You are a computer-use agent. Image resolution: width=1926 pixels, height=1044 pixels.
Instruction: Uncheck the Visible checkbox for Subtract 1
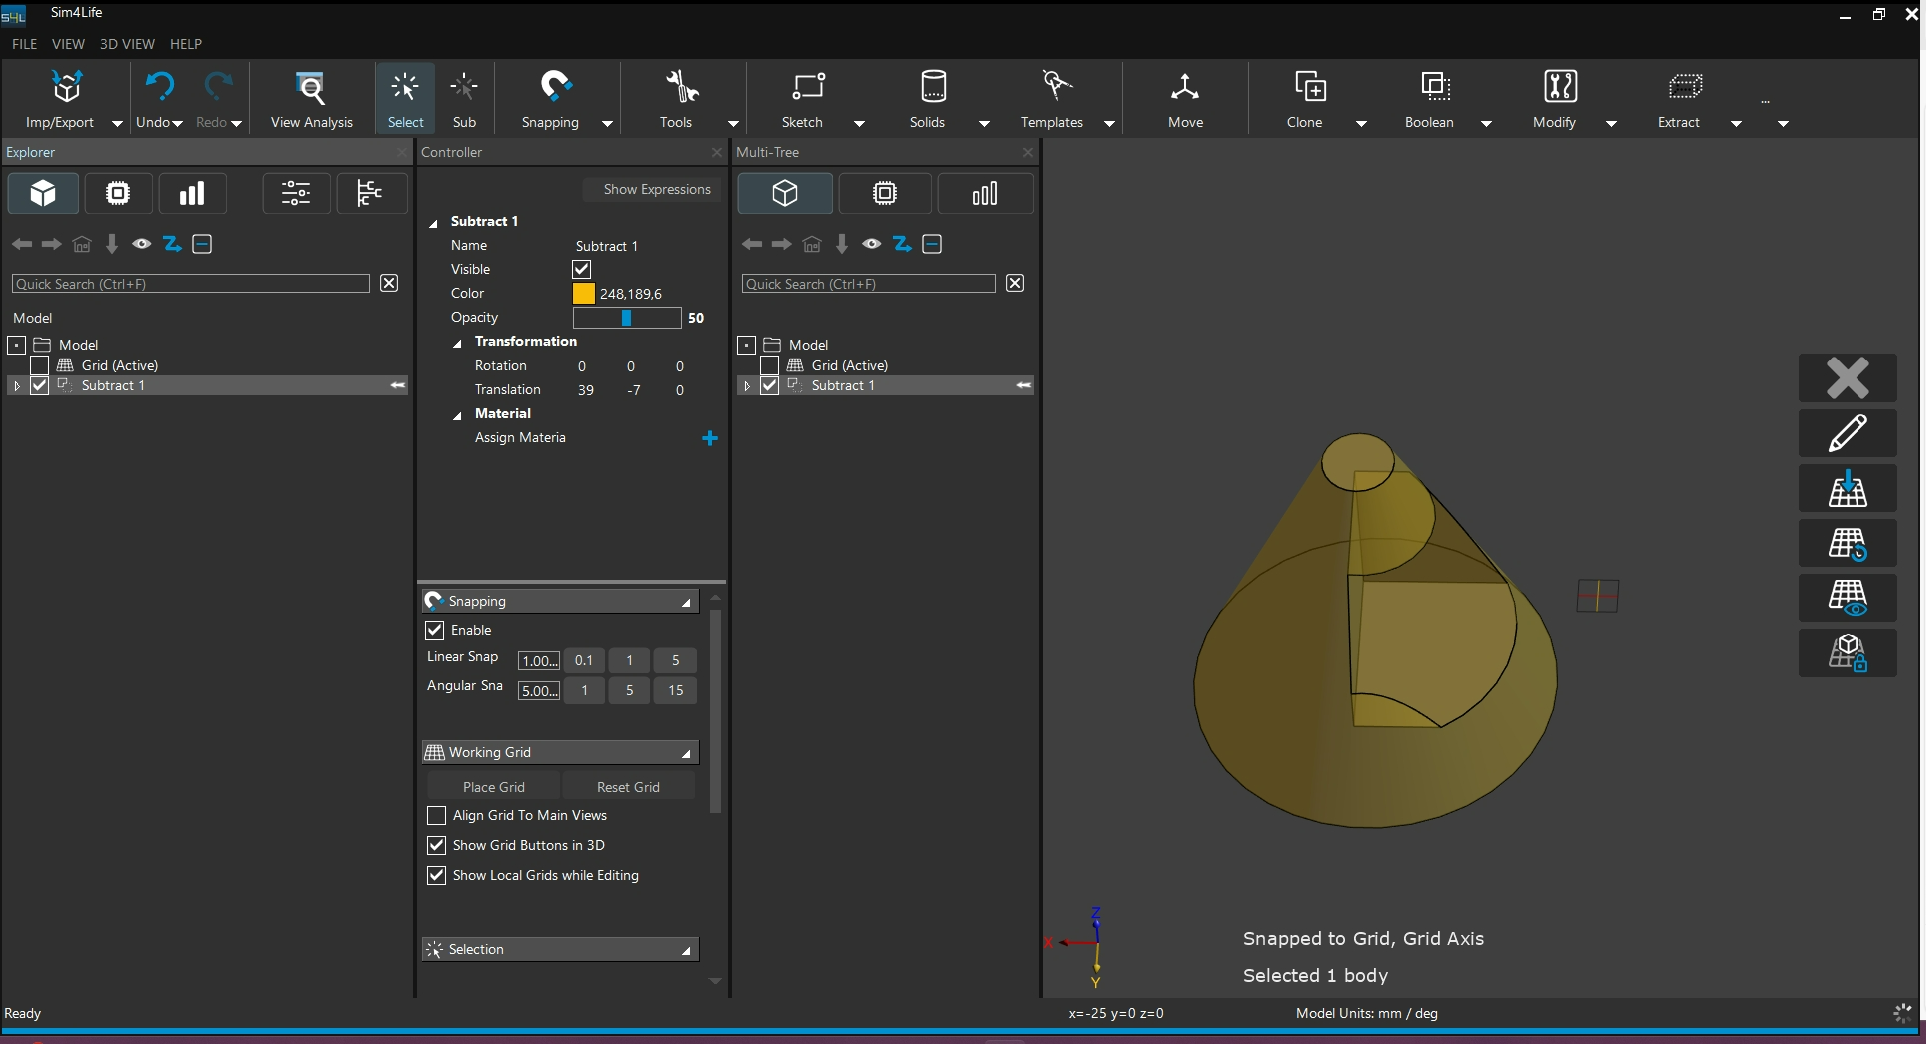pyautogui.click(x=581, y=269)
